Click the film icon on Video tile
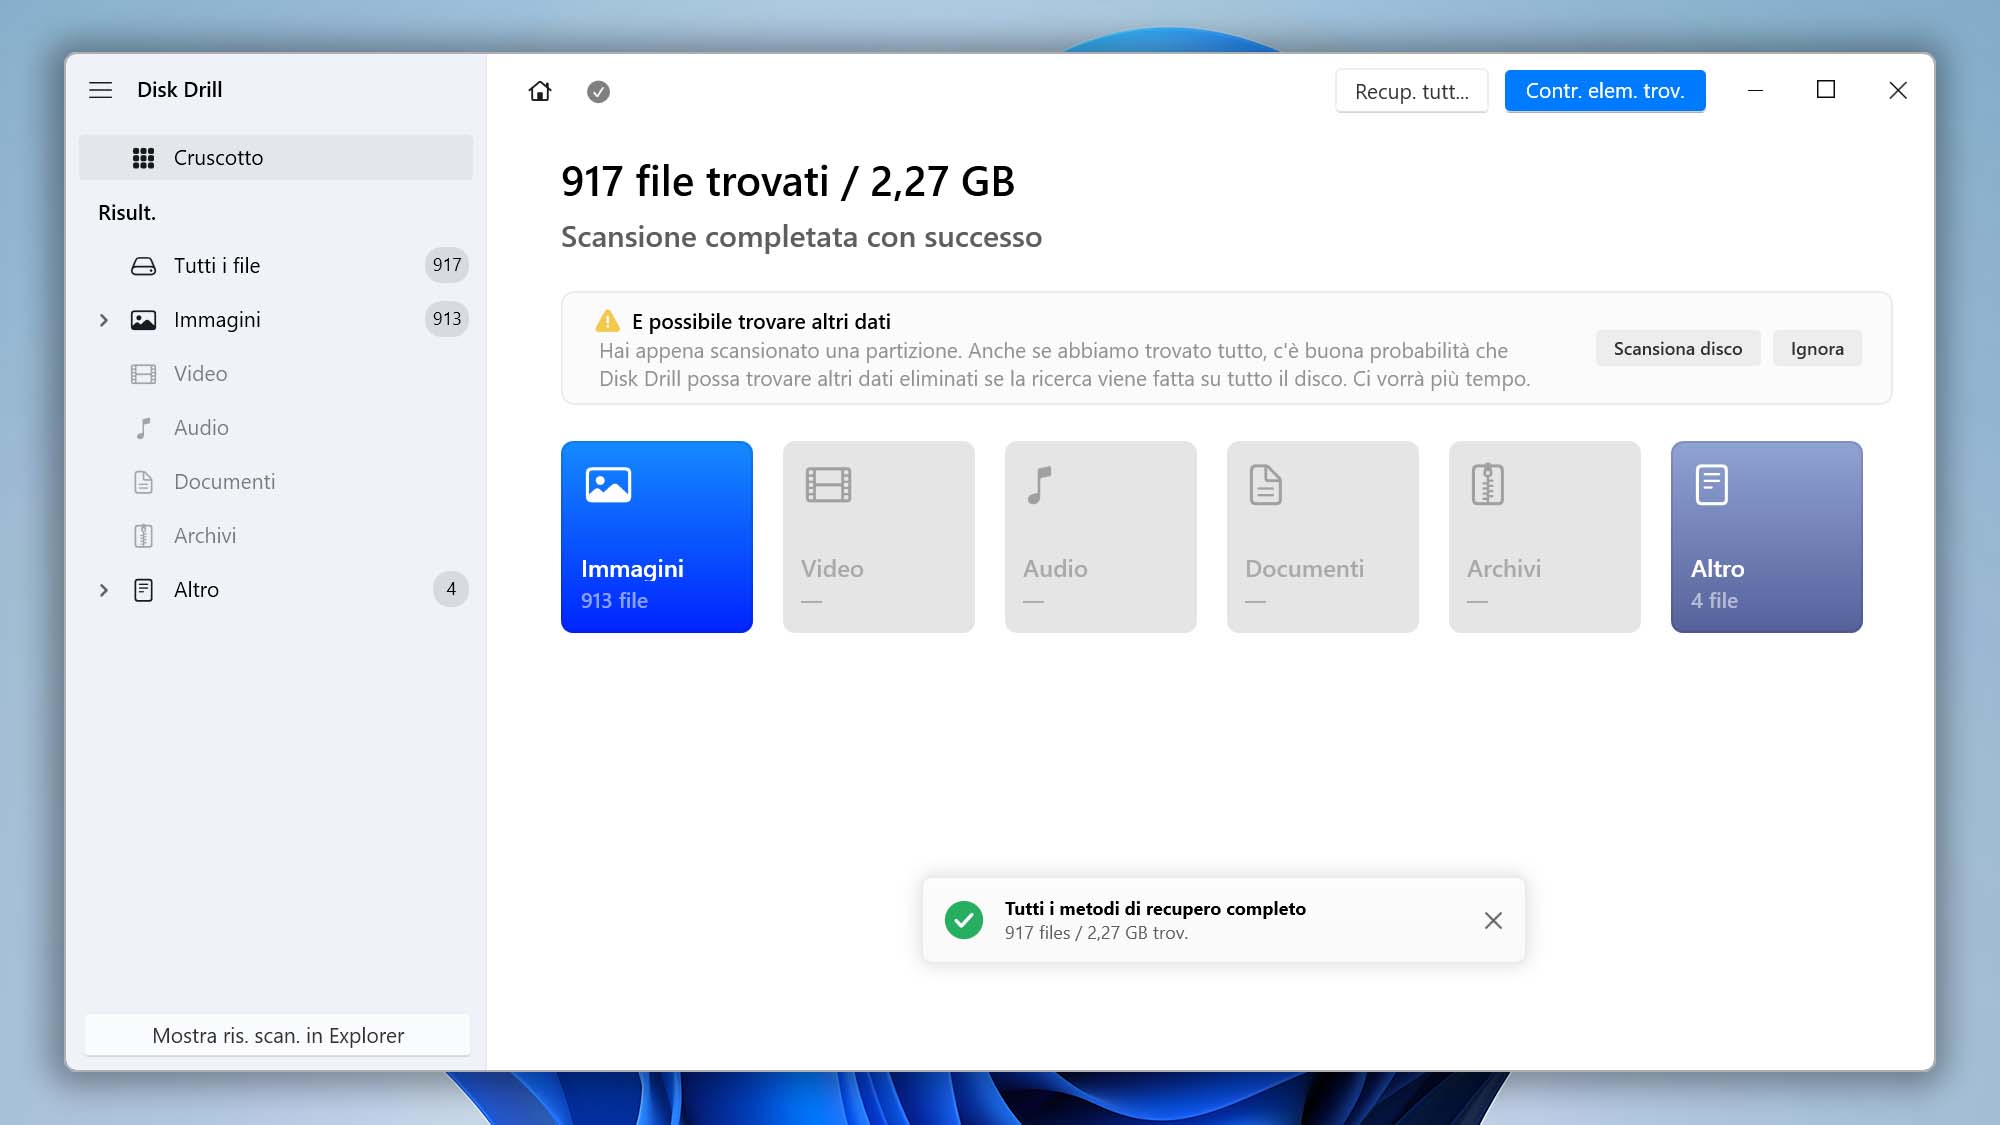 click(x=829, y=485)
